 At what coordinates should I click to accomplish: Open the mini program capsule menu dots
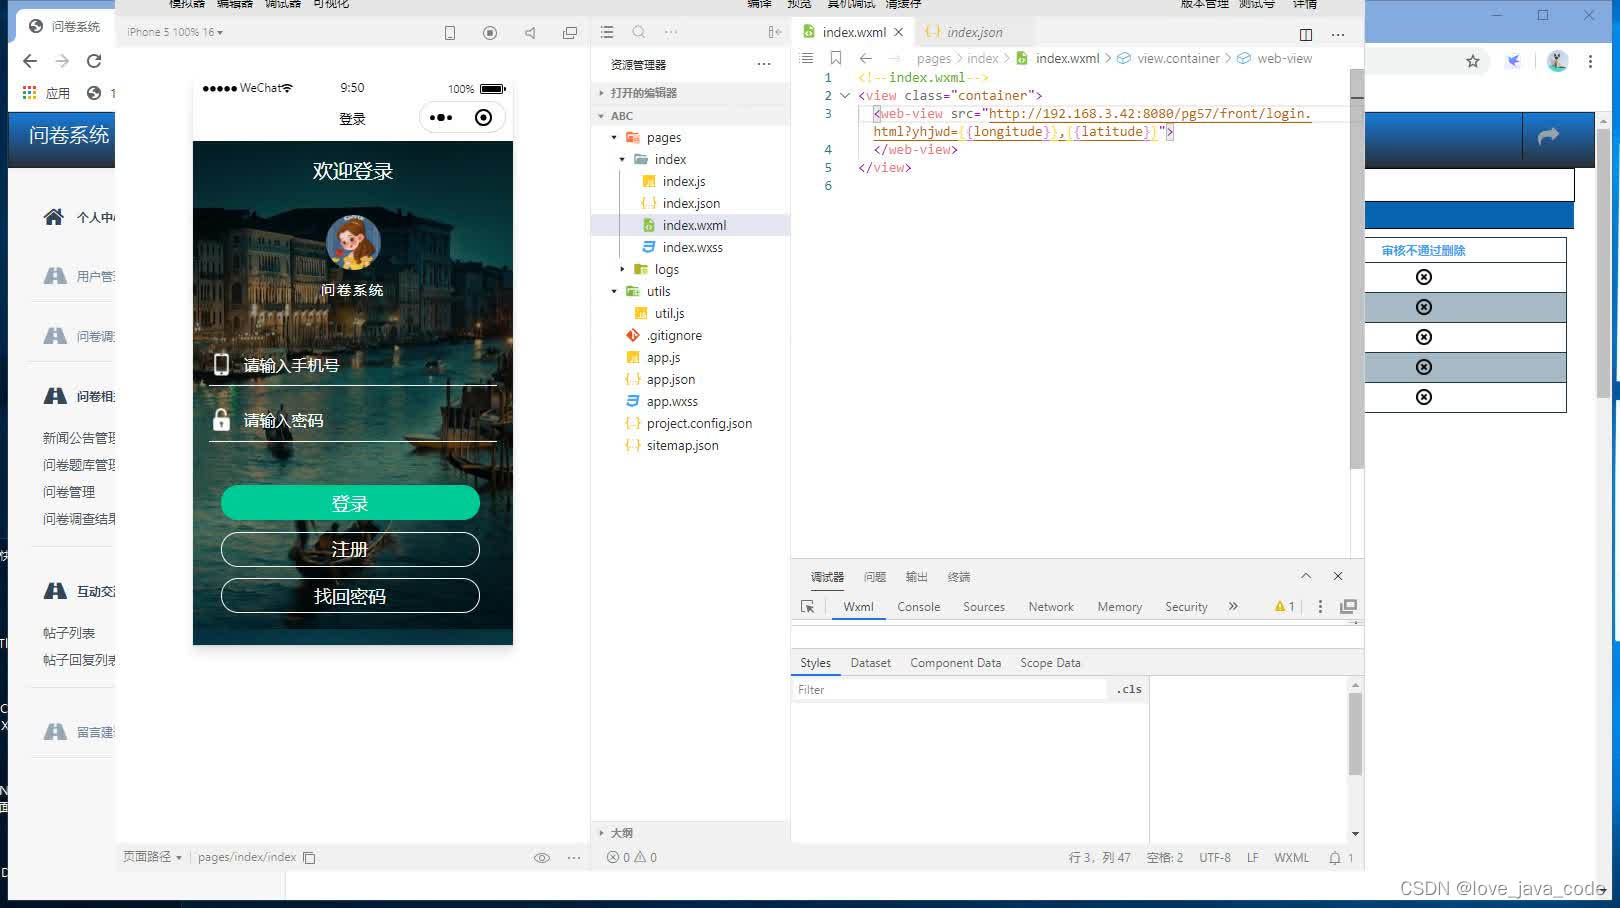pyautogui.click(x=441, y=118)
